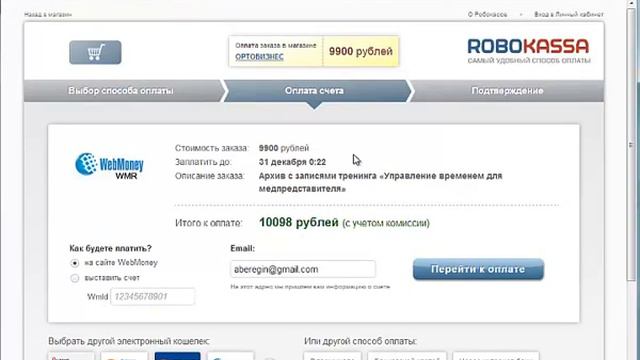Click the 'Email:' label above the field
Viewport: 640px width, 360px height.
click(242, 248)
